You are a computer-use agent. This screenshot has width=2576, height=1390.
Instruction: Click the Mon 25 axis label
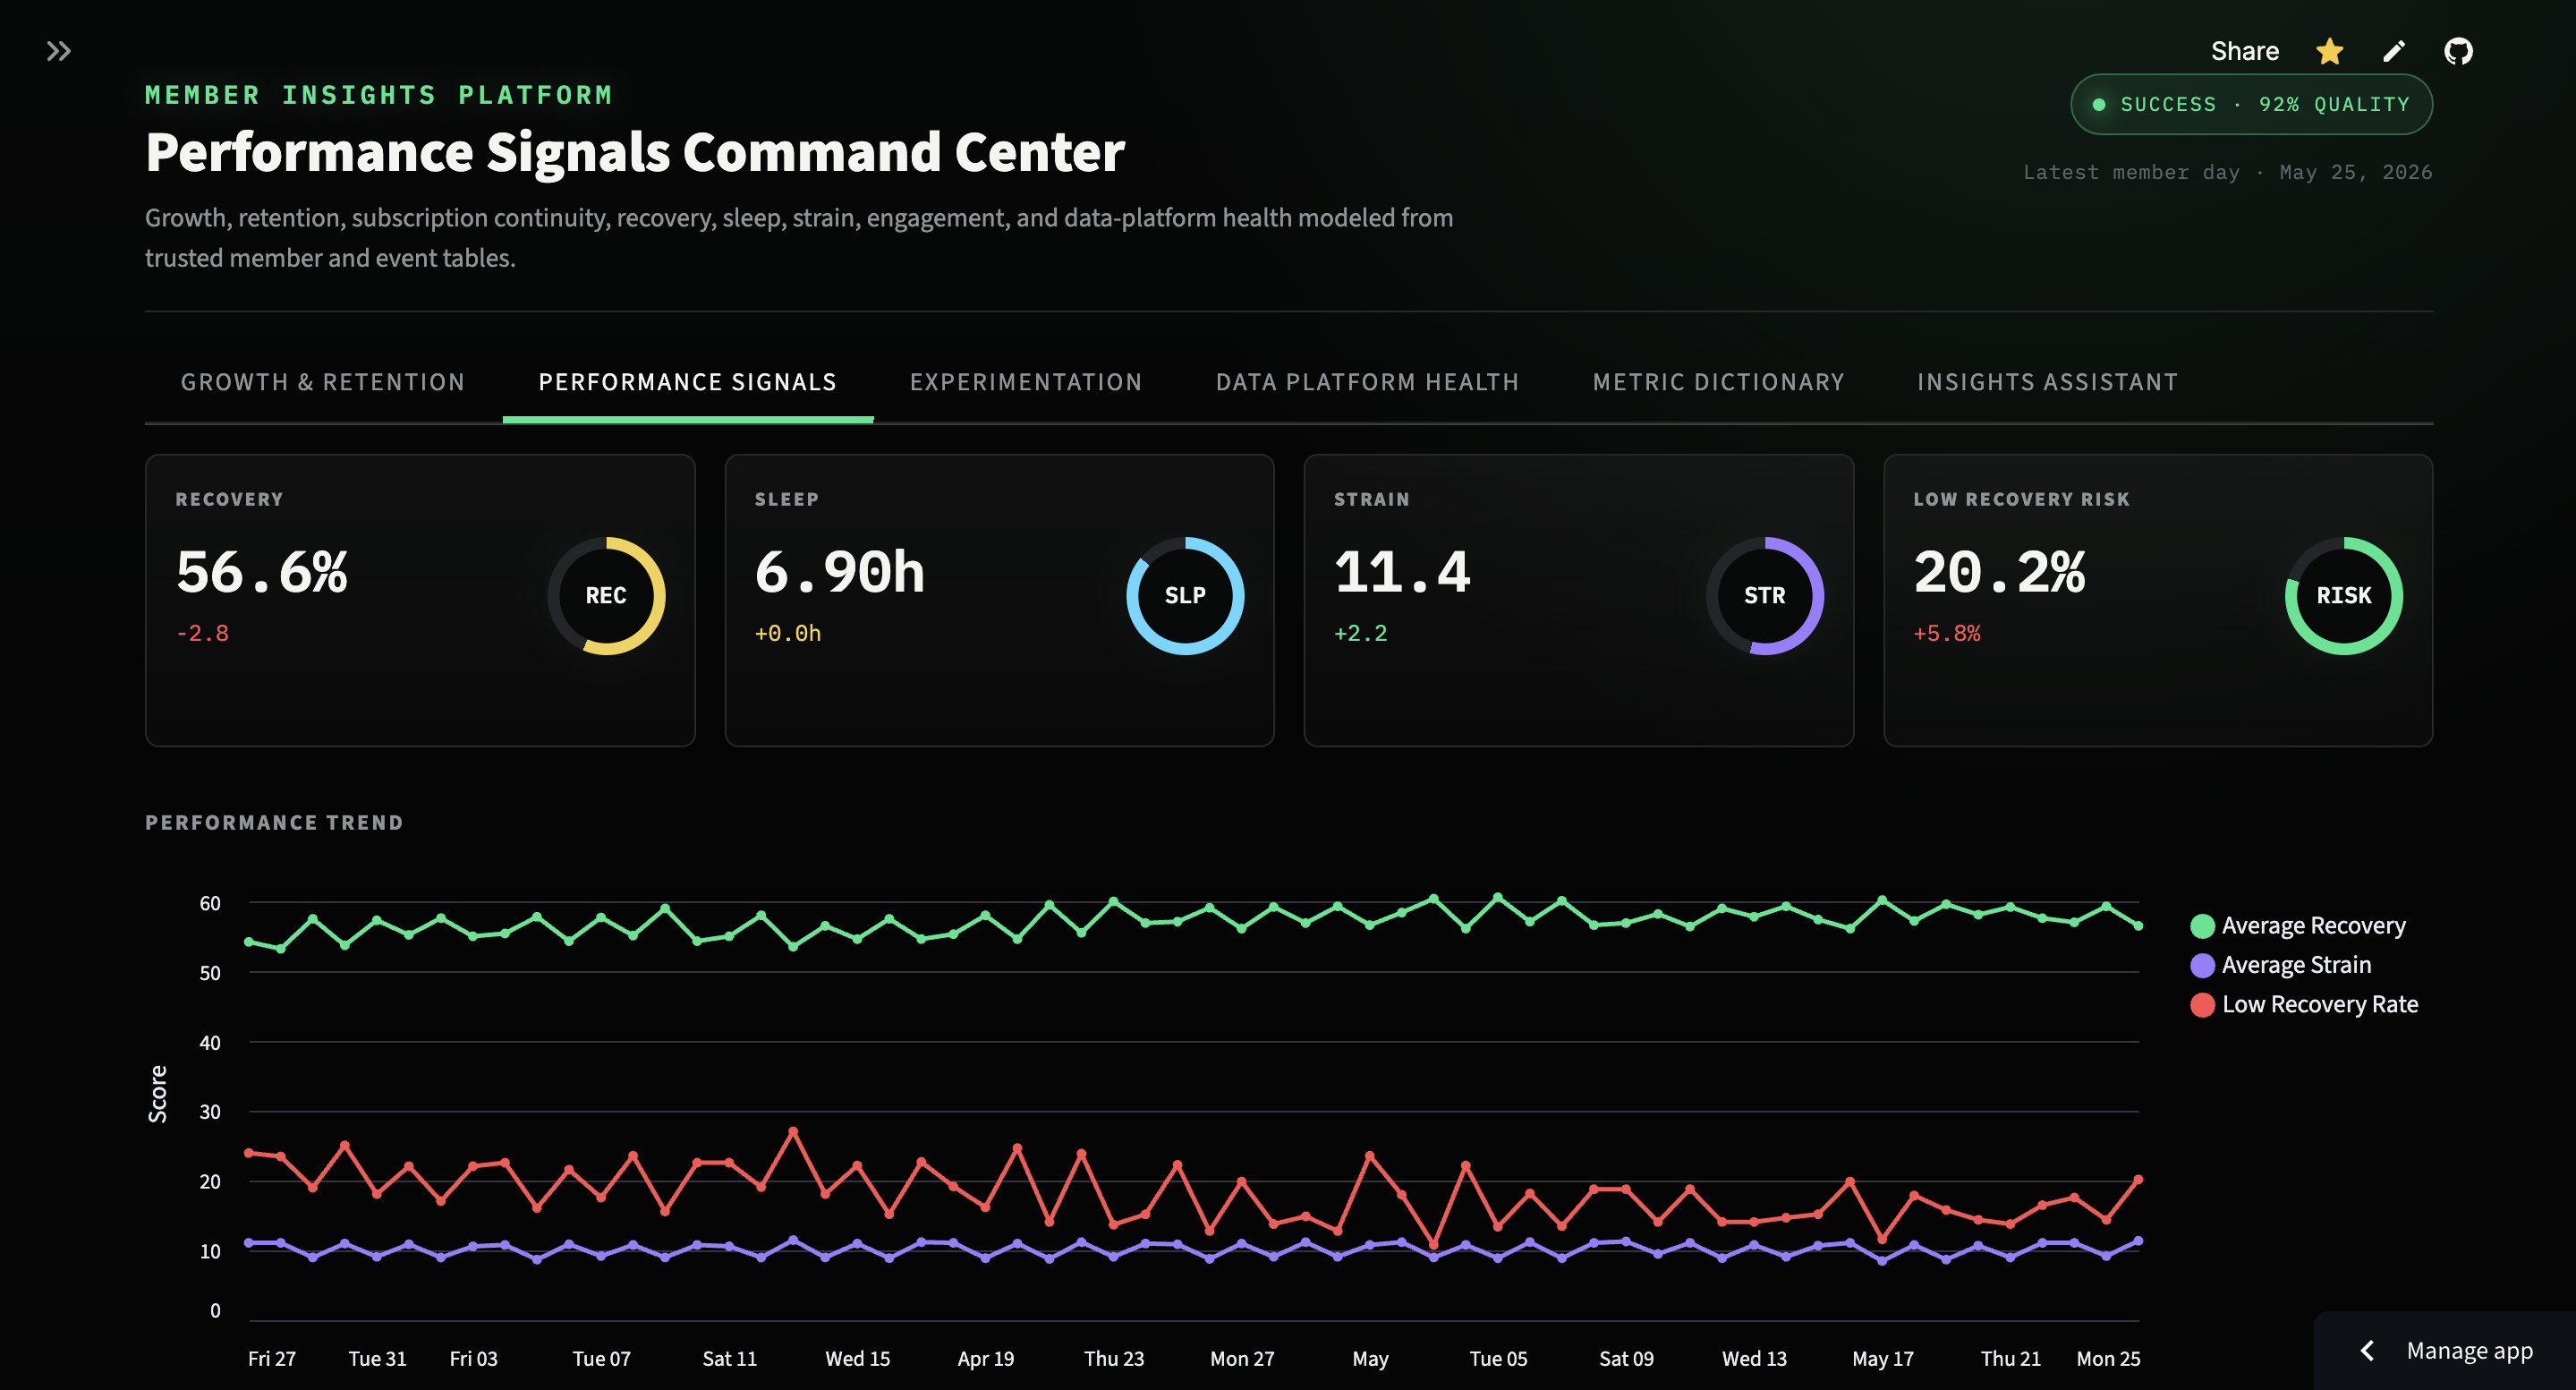click(x=2108, y=1358)
